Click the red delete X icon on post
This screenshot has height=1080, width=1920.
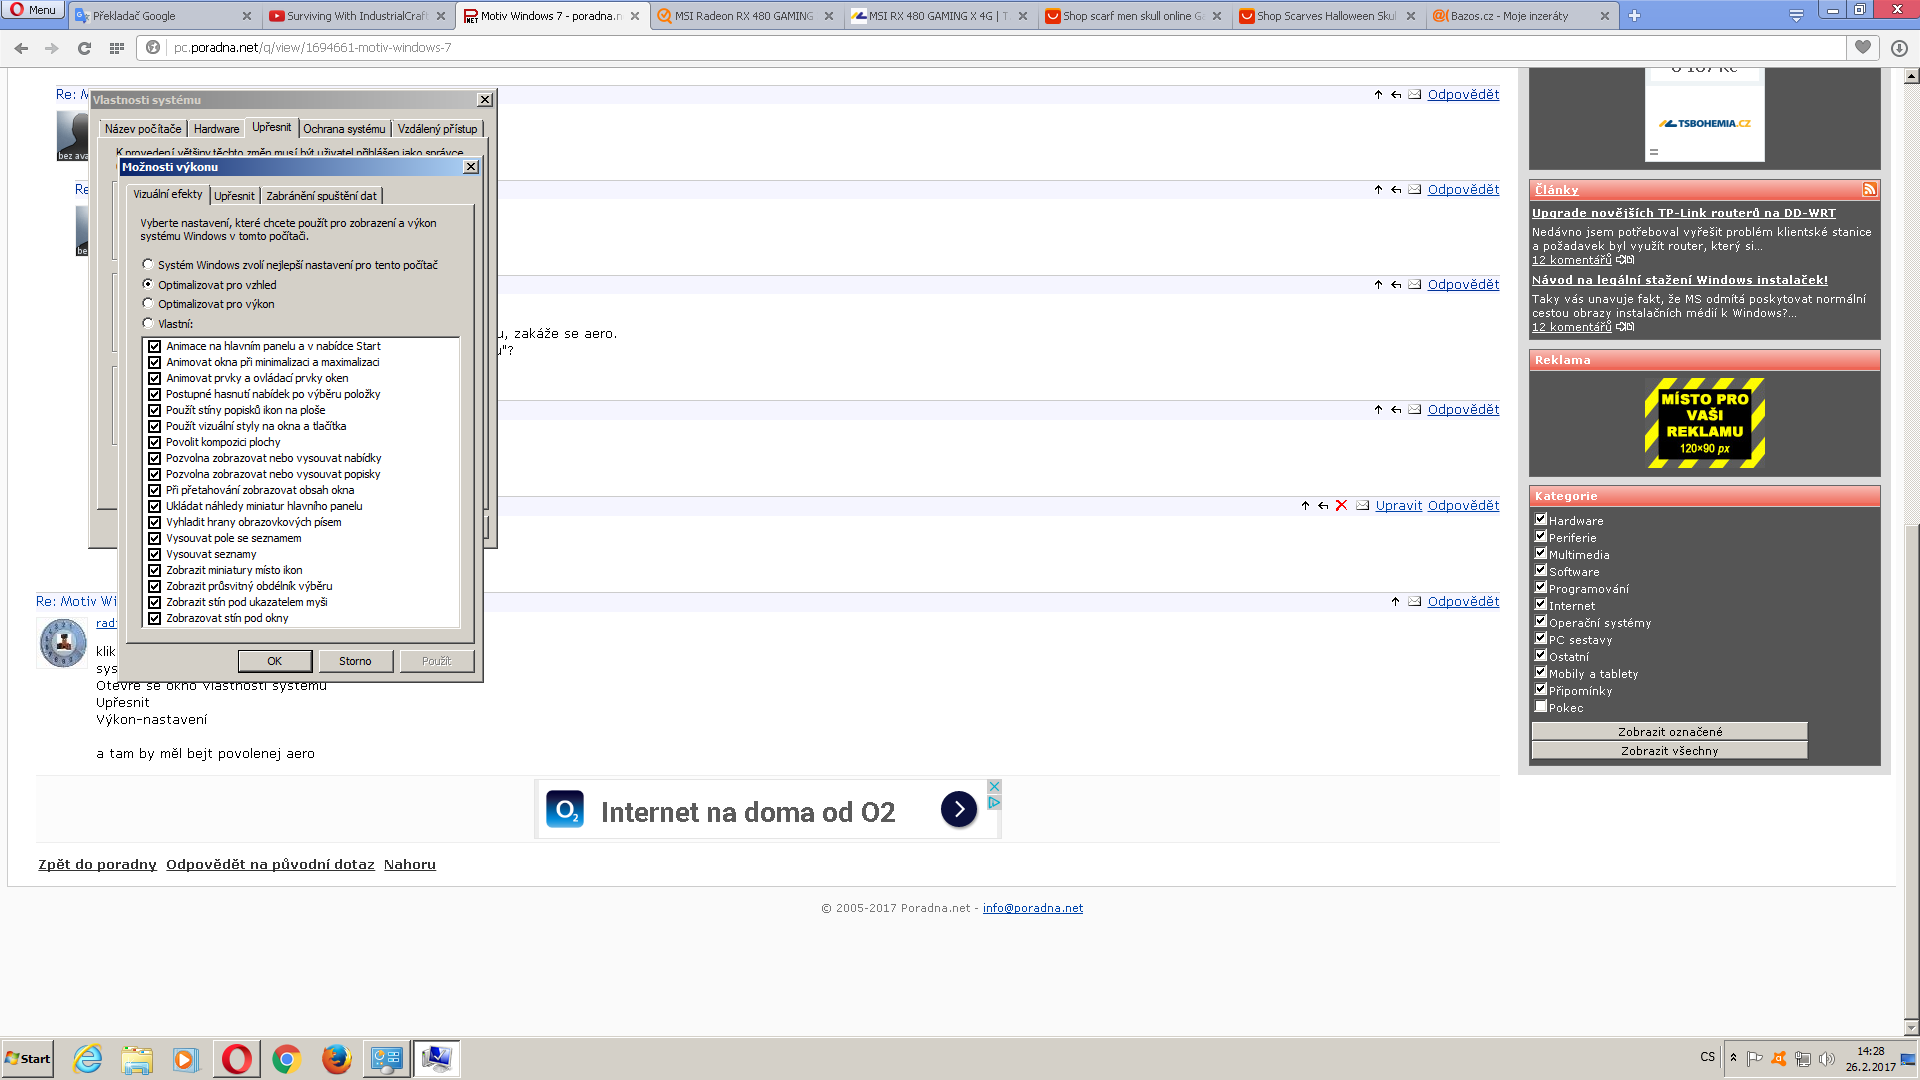point(1341,506)
